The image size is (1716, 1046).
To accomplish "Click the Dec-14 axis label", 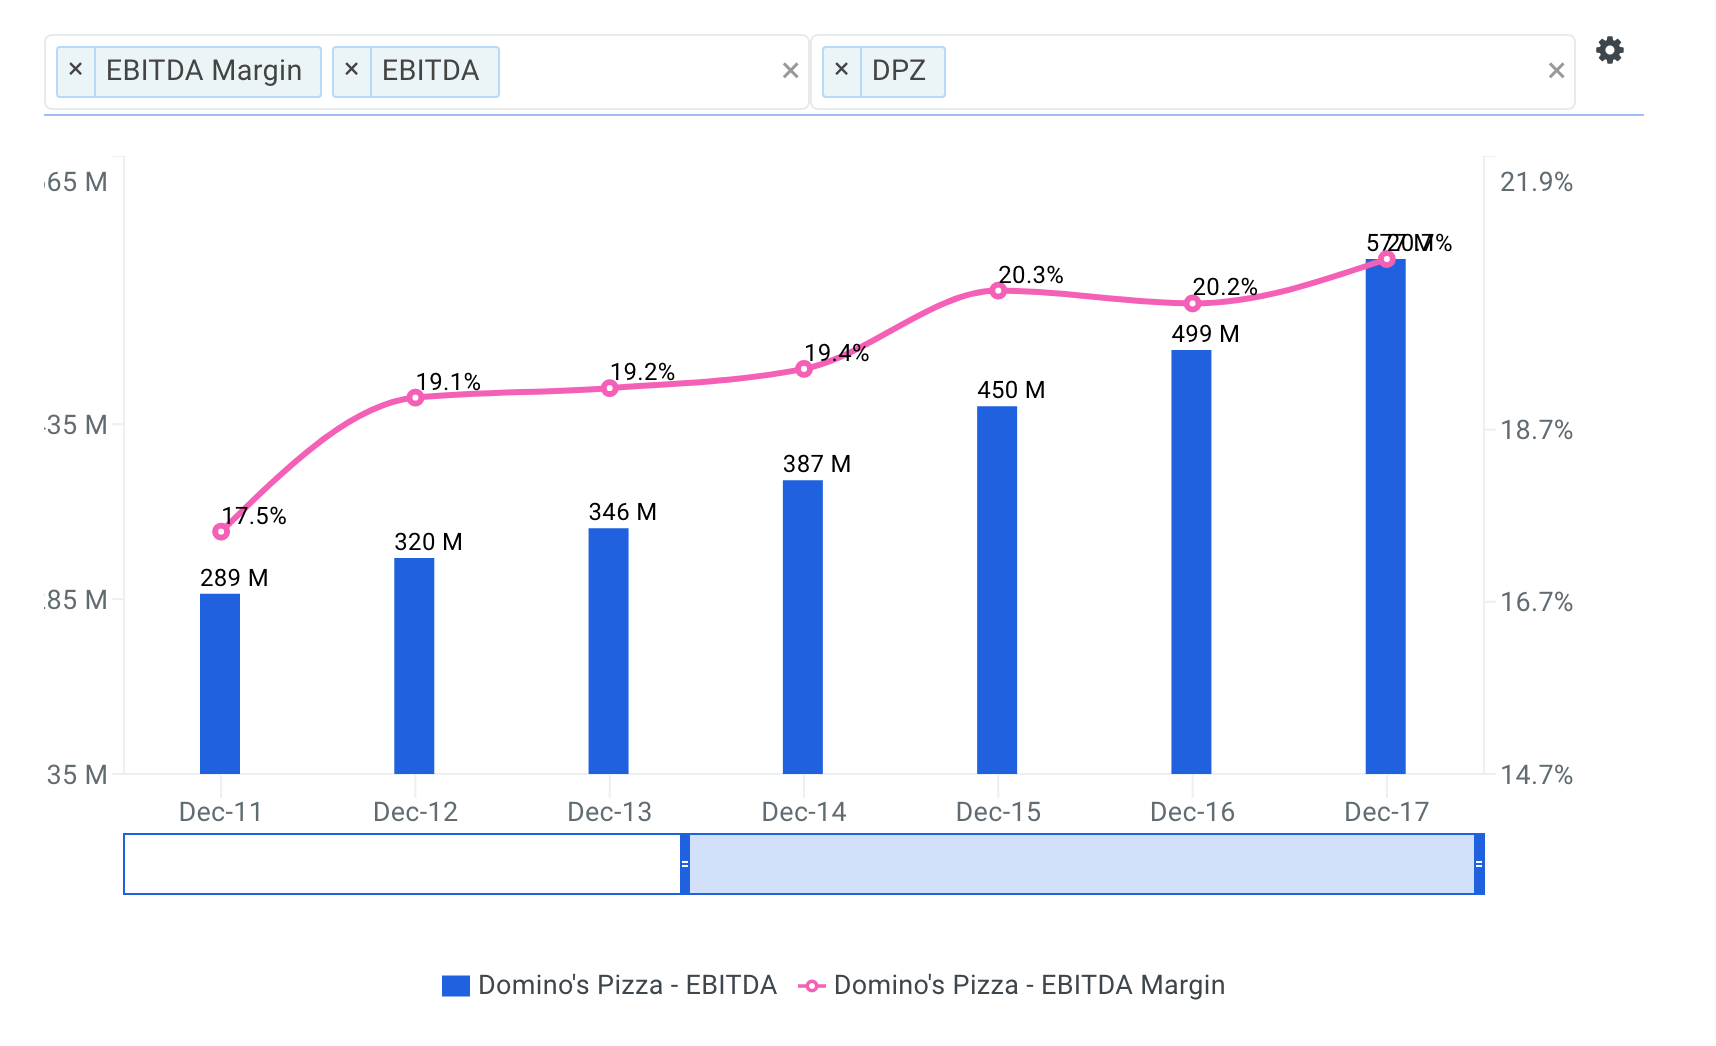I will [804, 812].
